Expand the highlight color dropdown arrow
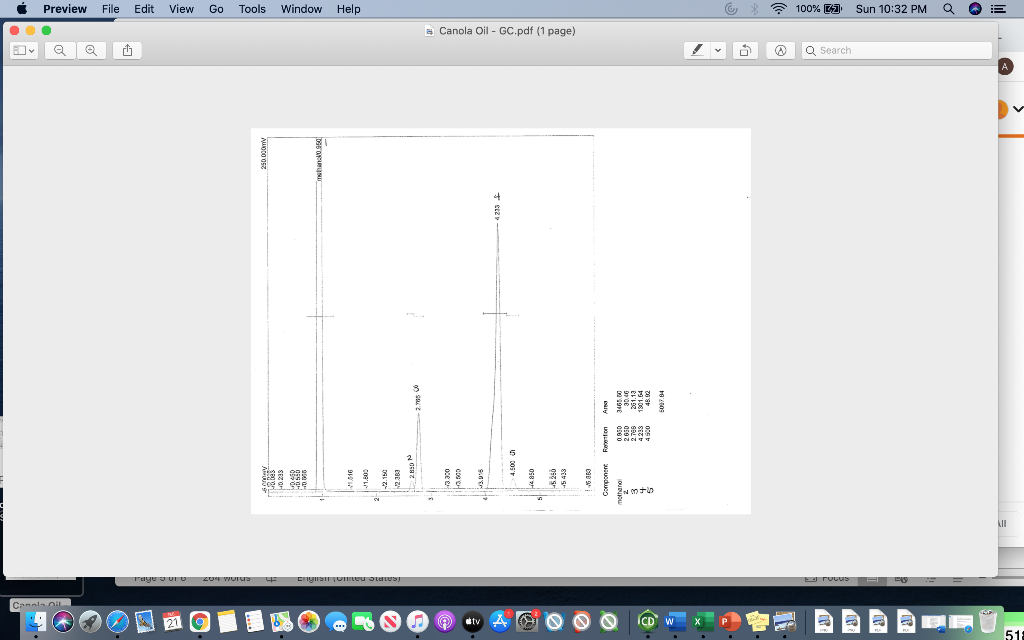This screenshot has height=640, width=1024. 718,50
